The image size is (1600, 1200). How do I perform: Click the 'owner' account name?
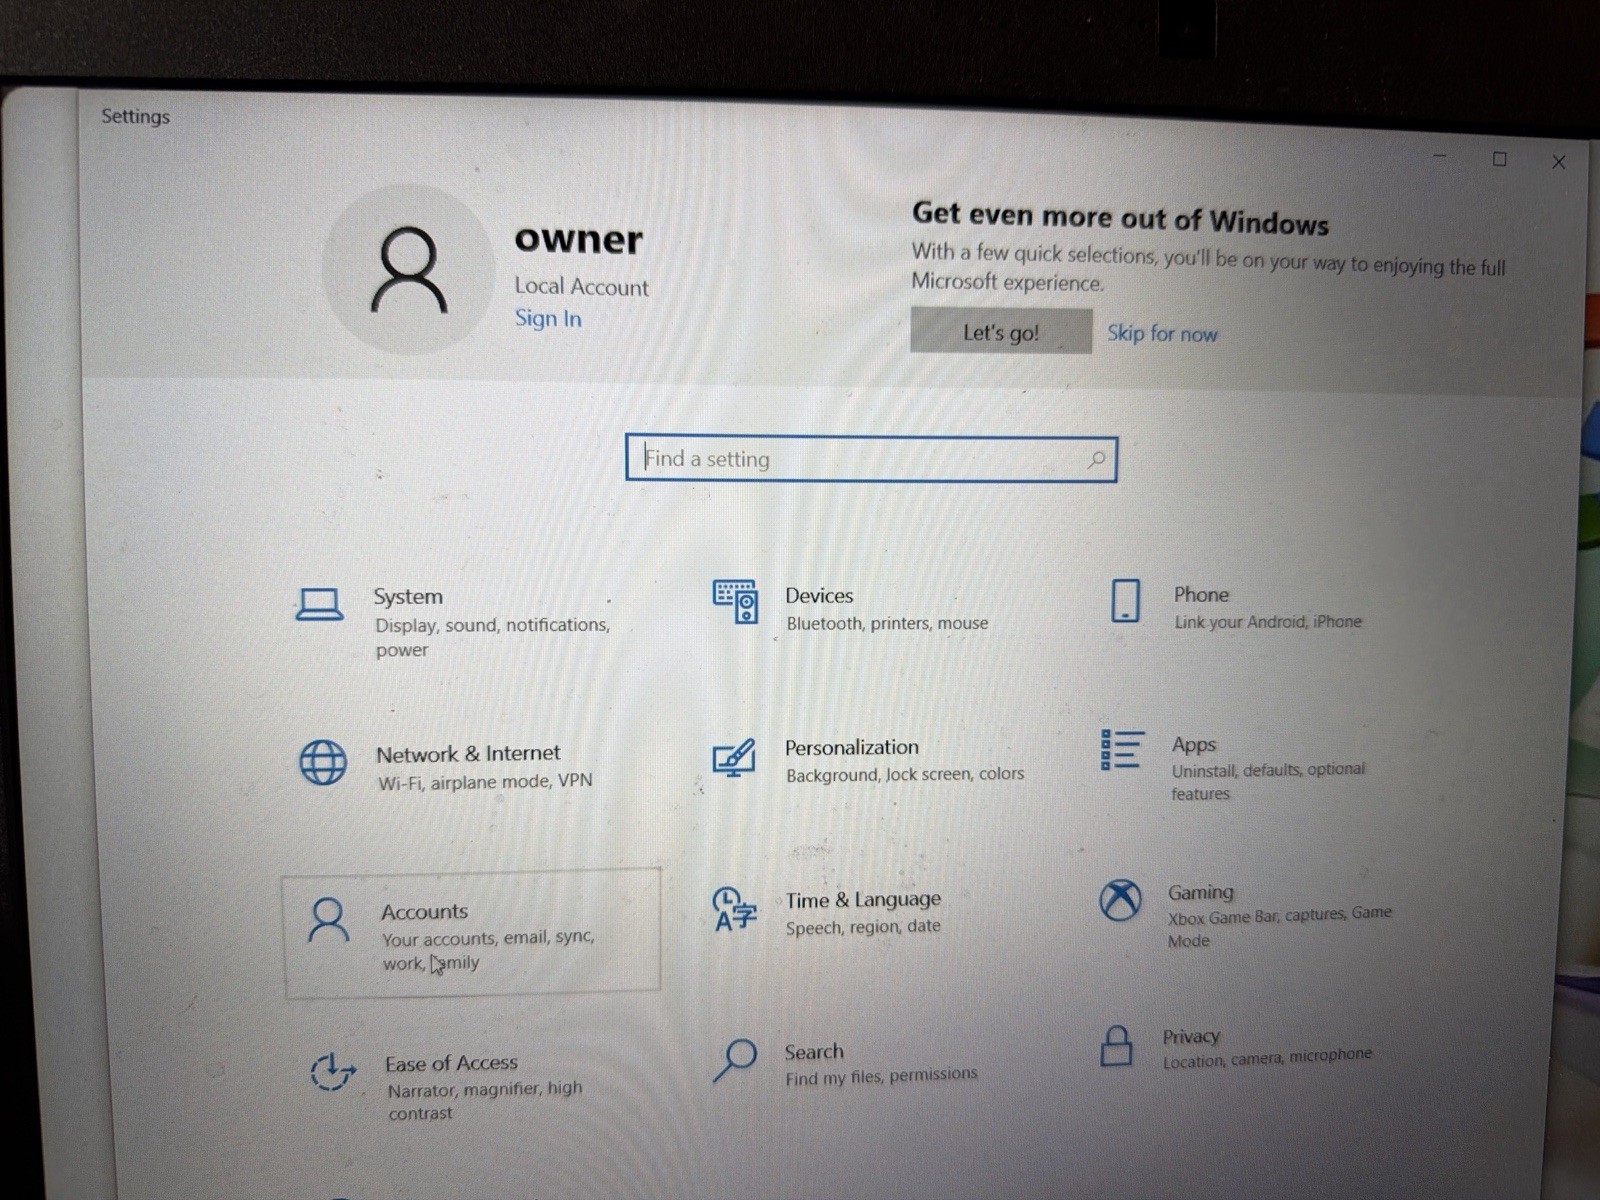578,239
